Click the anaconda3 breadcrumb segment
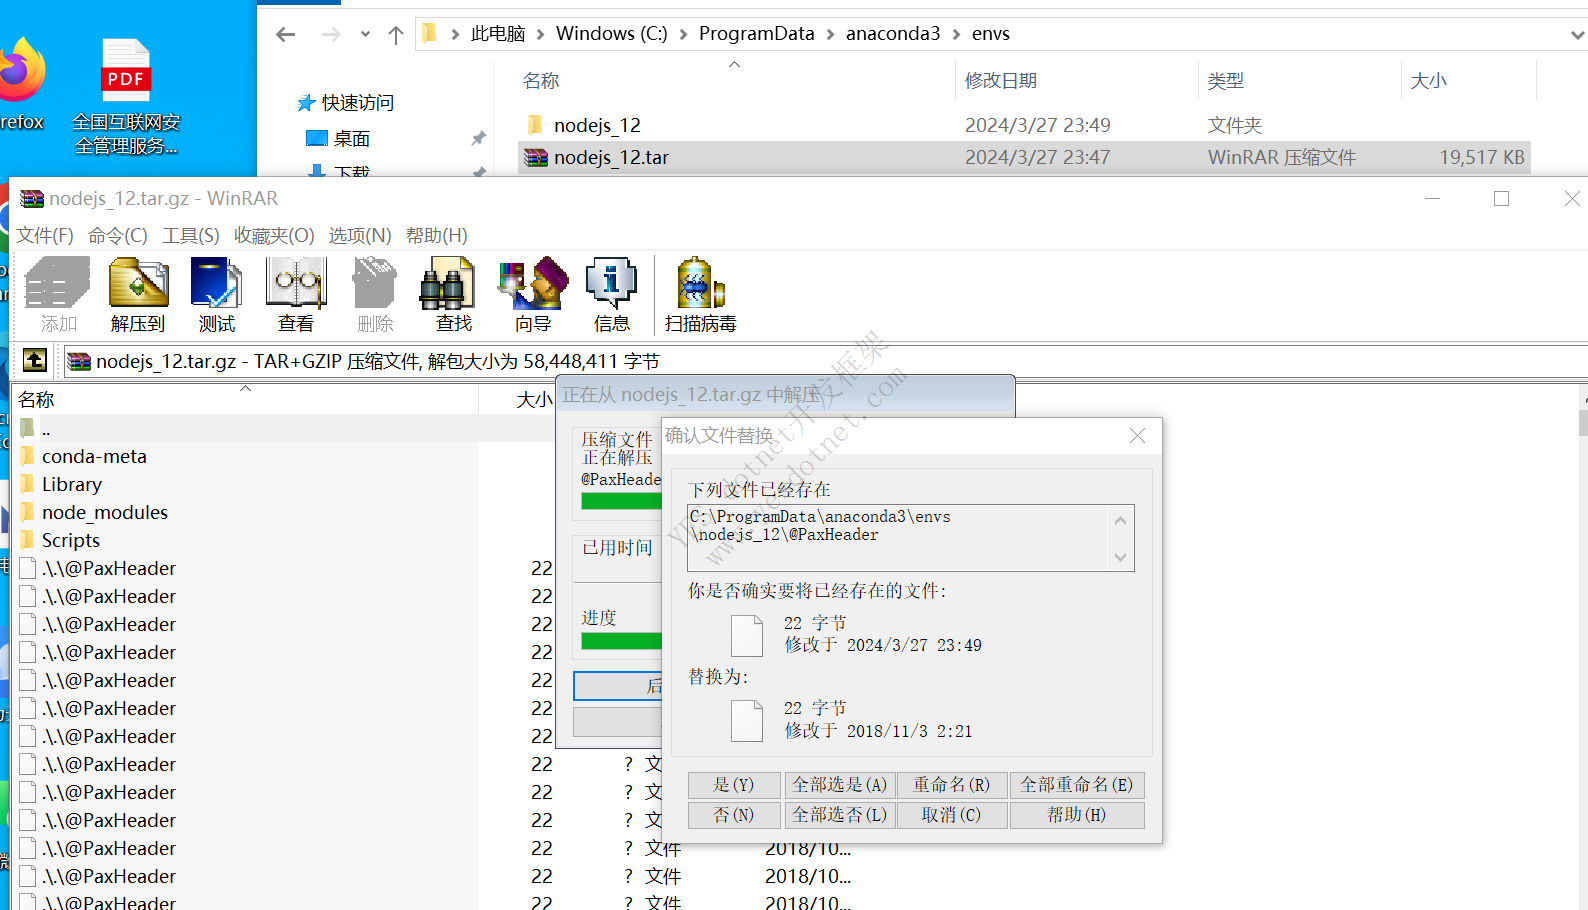The width and height of the screenshot is (1588, 910). [x=893, y=34]
